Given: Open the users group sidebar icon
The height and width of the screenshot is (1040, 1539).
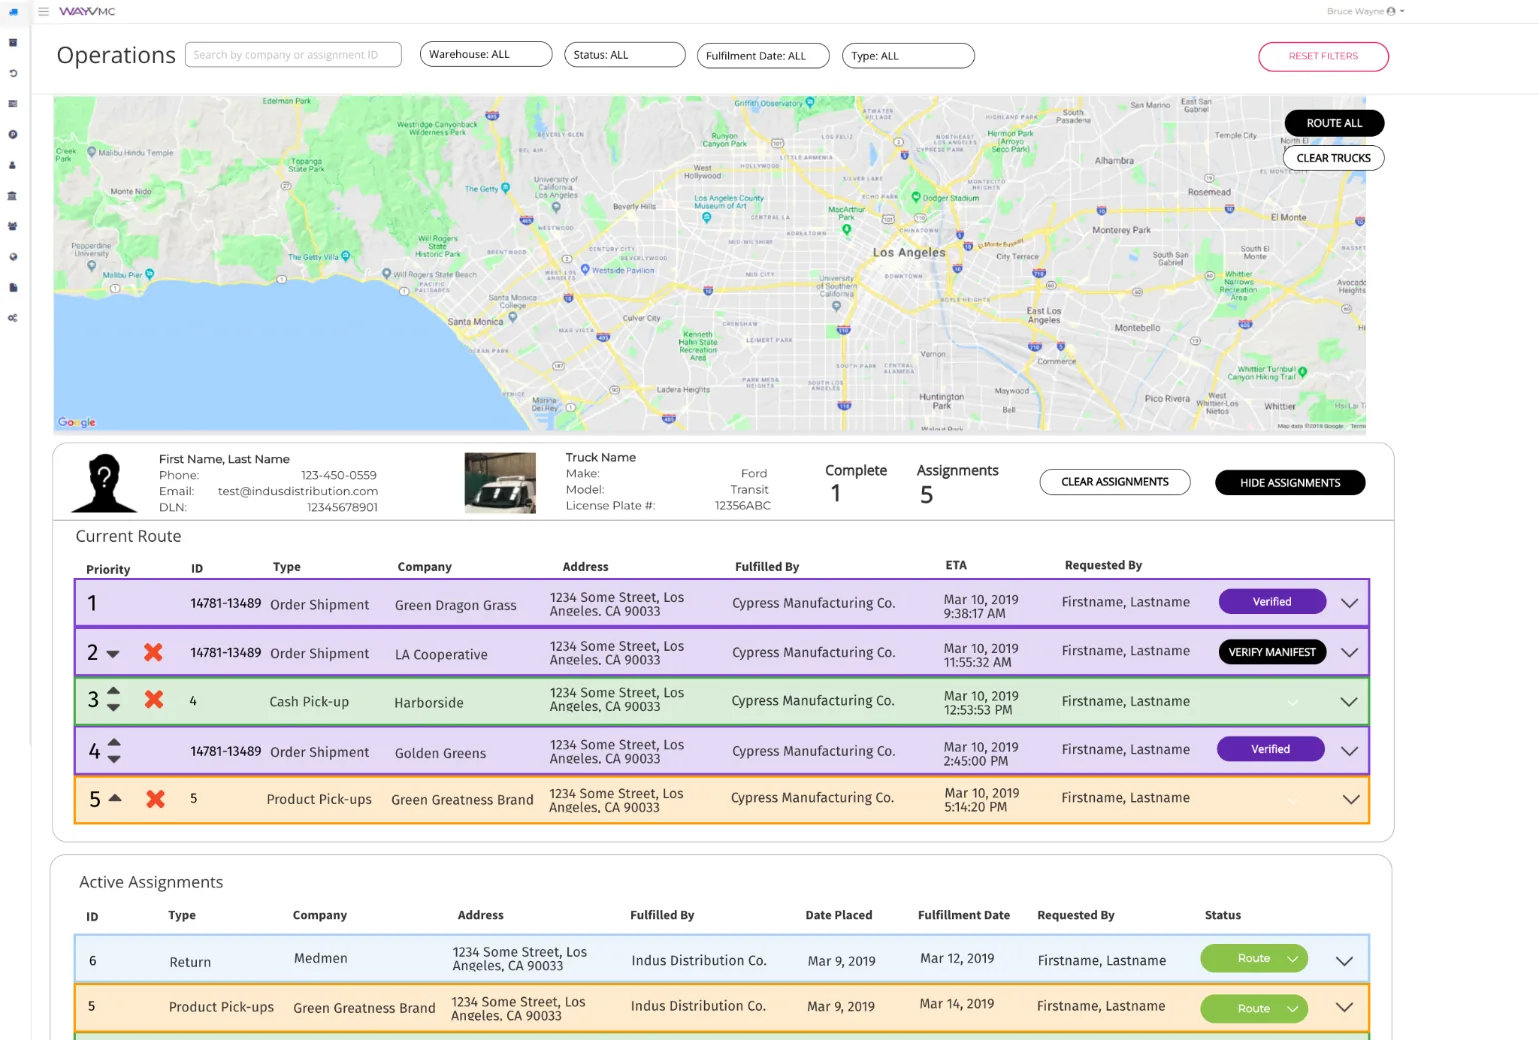Looking at the screenshot, I should pos(13,226).
